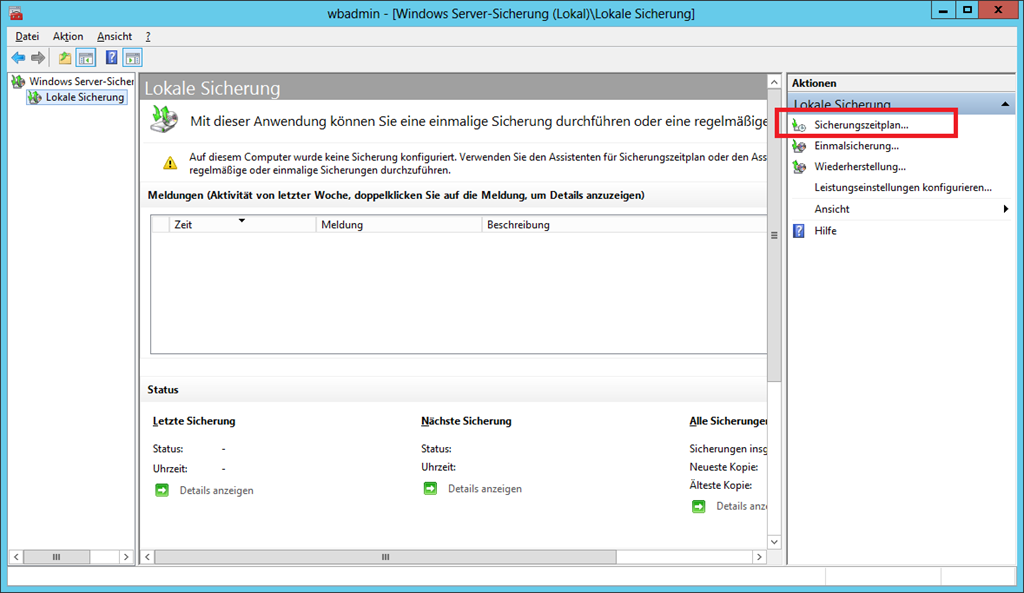
Task: Click Details anzeigen under Letzte Sicherung
Action: (216, 490)
